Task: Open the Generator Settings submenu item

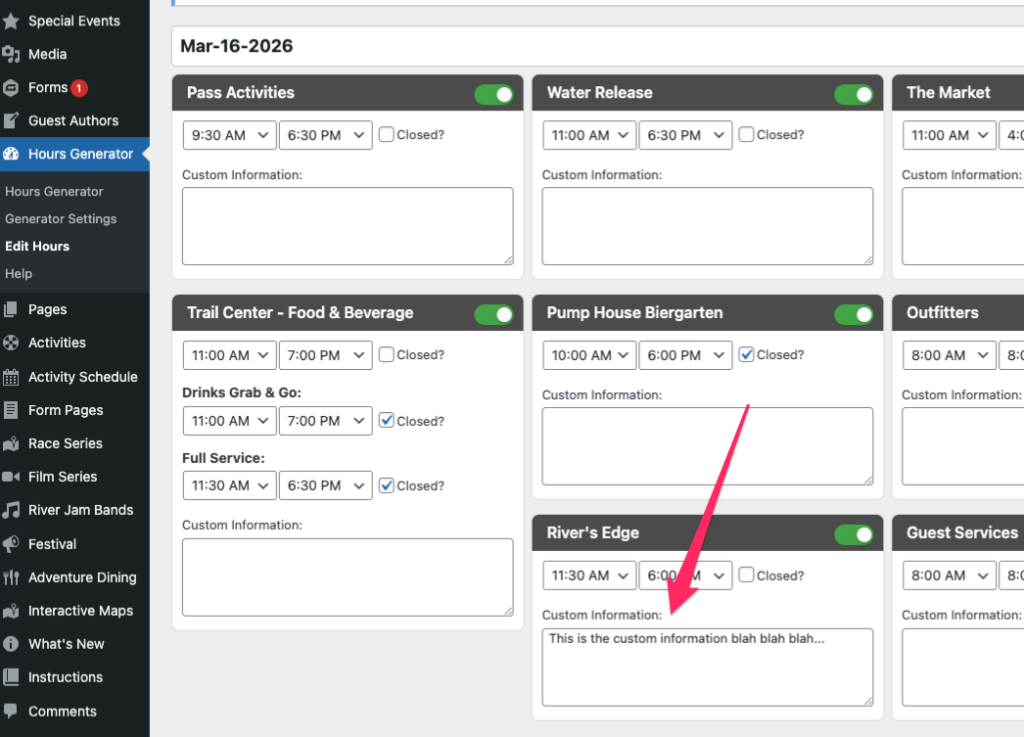Action: click(x=61, y=219)
